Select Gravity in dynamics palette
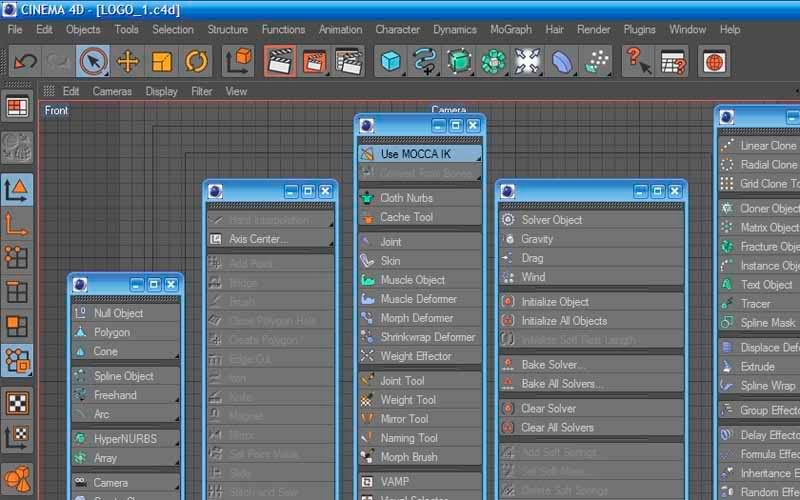 591,239
